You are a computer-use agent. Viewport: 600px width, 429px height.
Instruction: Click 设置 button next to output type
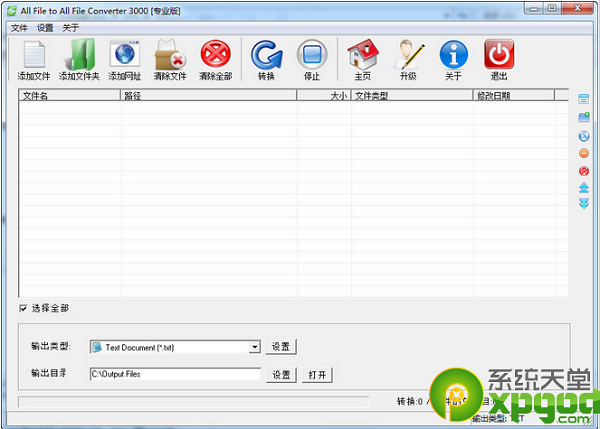(x=281, y=347)
